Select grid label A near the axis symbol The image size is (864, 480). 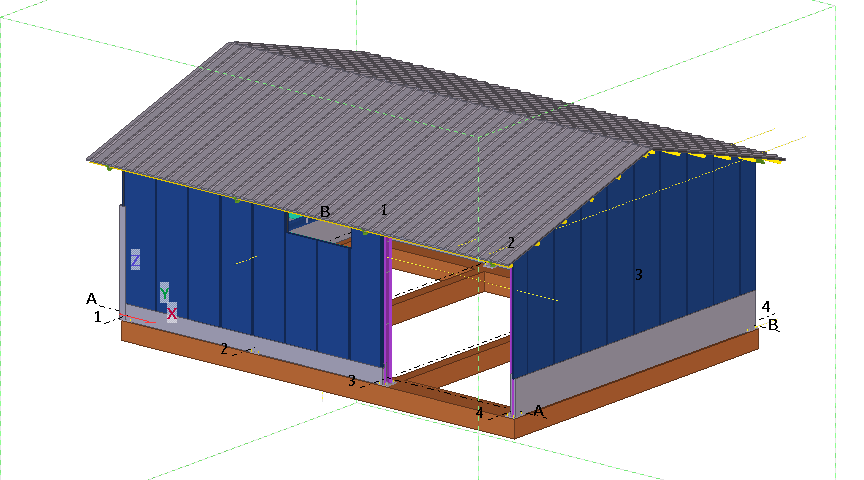(x=91, y=299)
